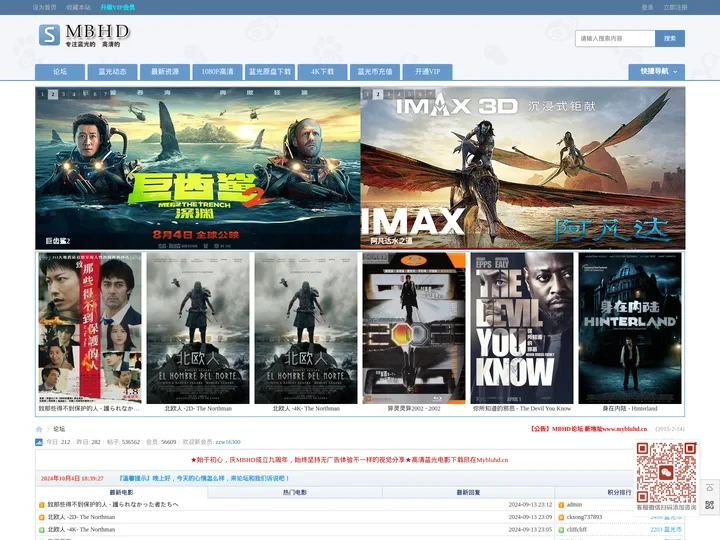Viewport: 720px width, 540px height.
Task: Click the 升级VIP会员 link in the top bar
Action: tap(118, 7)
